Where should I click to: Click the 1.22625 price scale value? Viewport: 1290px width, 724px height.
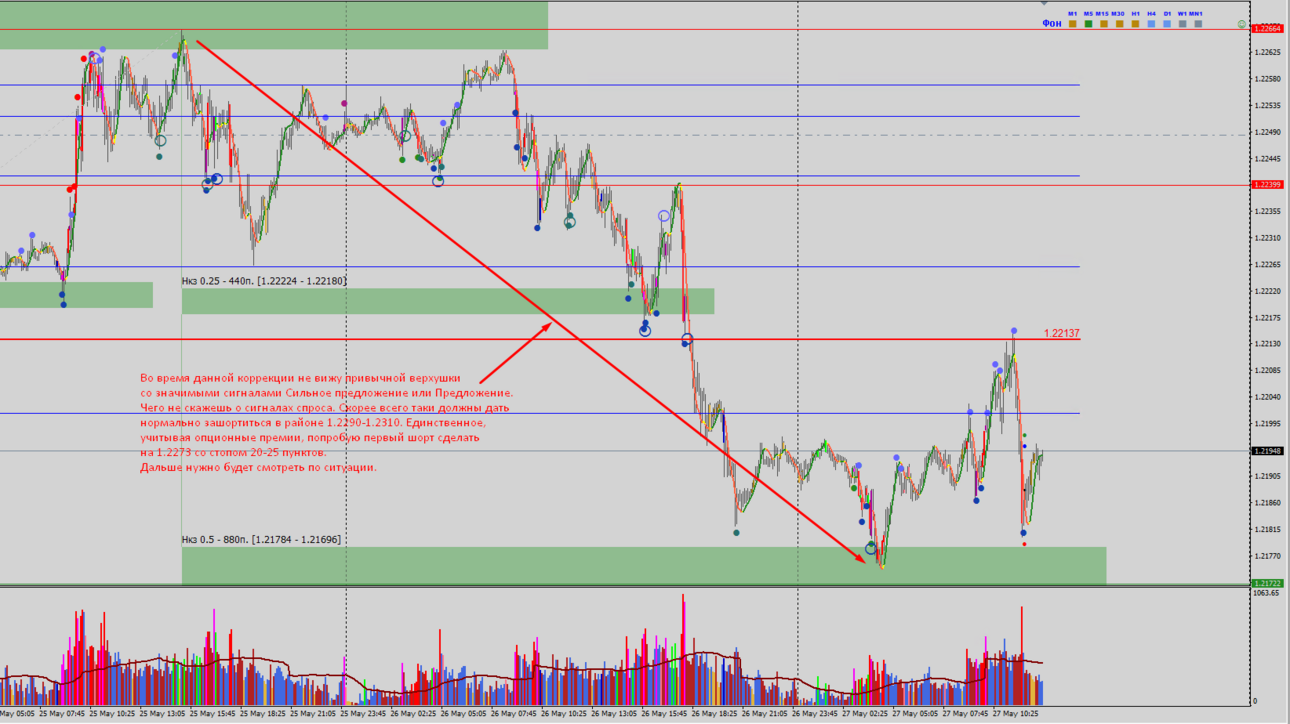coord(1267,52)
